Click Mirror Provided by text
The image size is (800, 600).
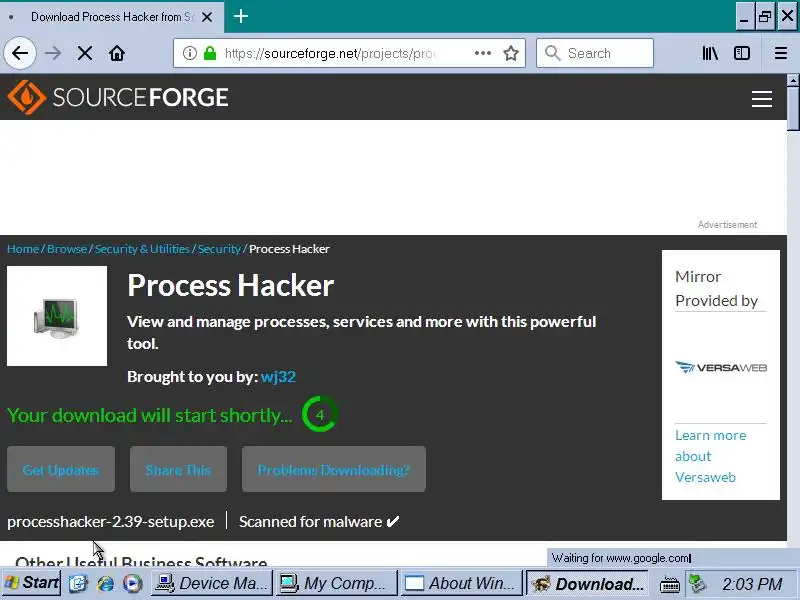pyautogui.click(x=717, y=289)
